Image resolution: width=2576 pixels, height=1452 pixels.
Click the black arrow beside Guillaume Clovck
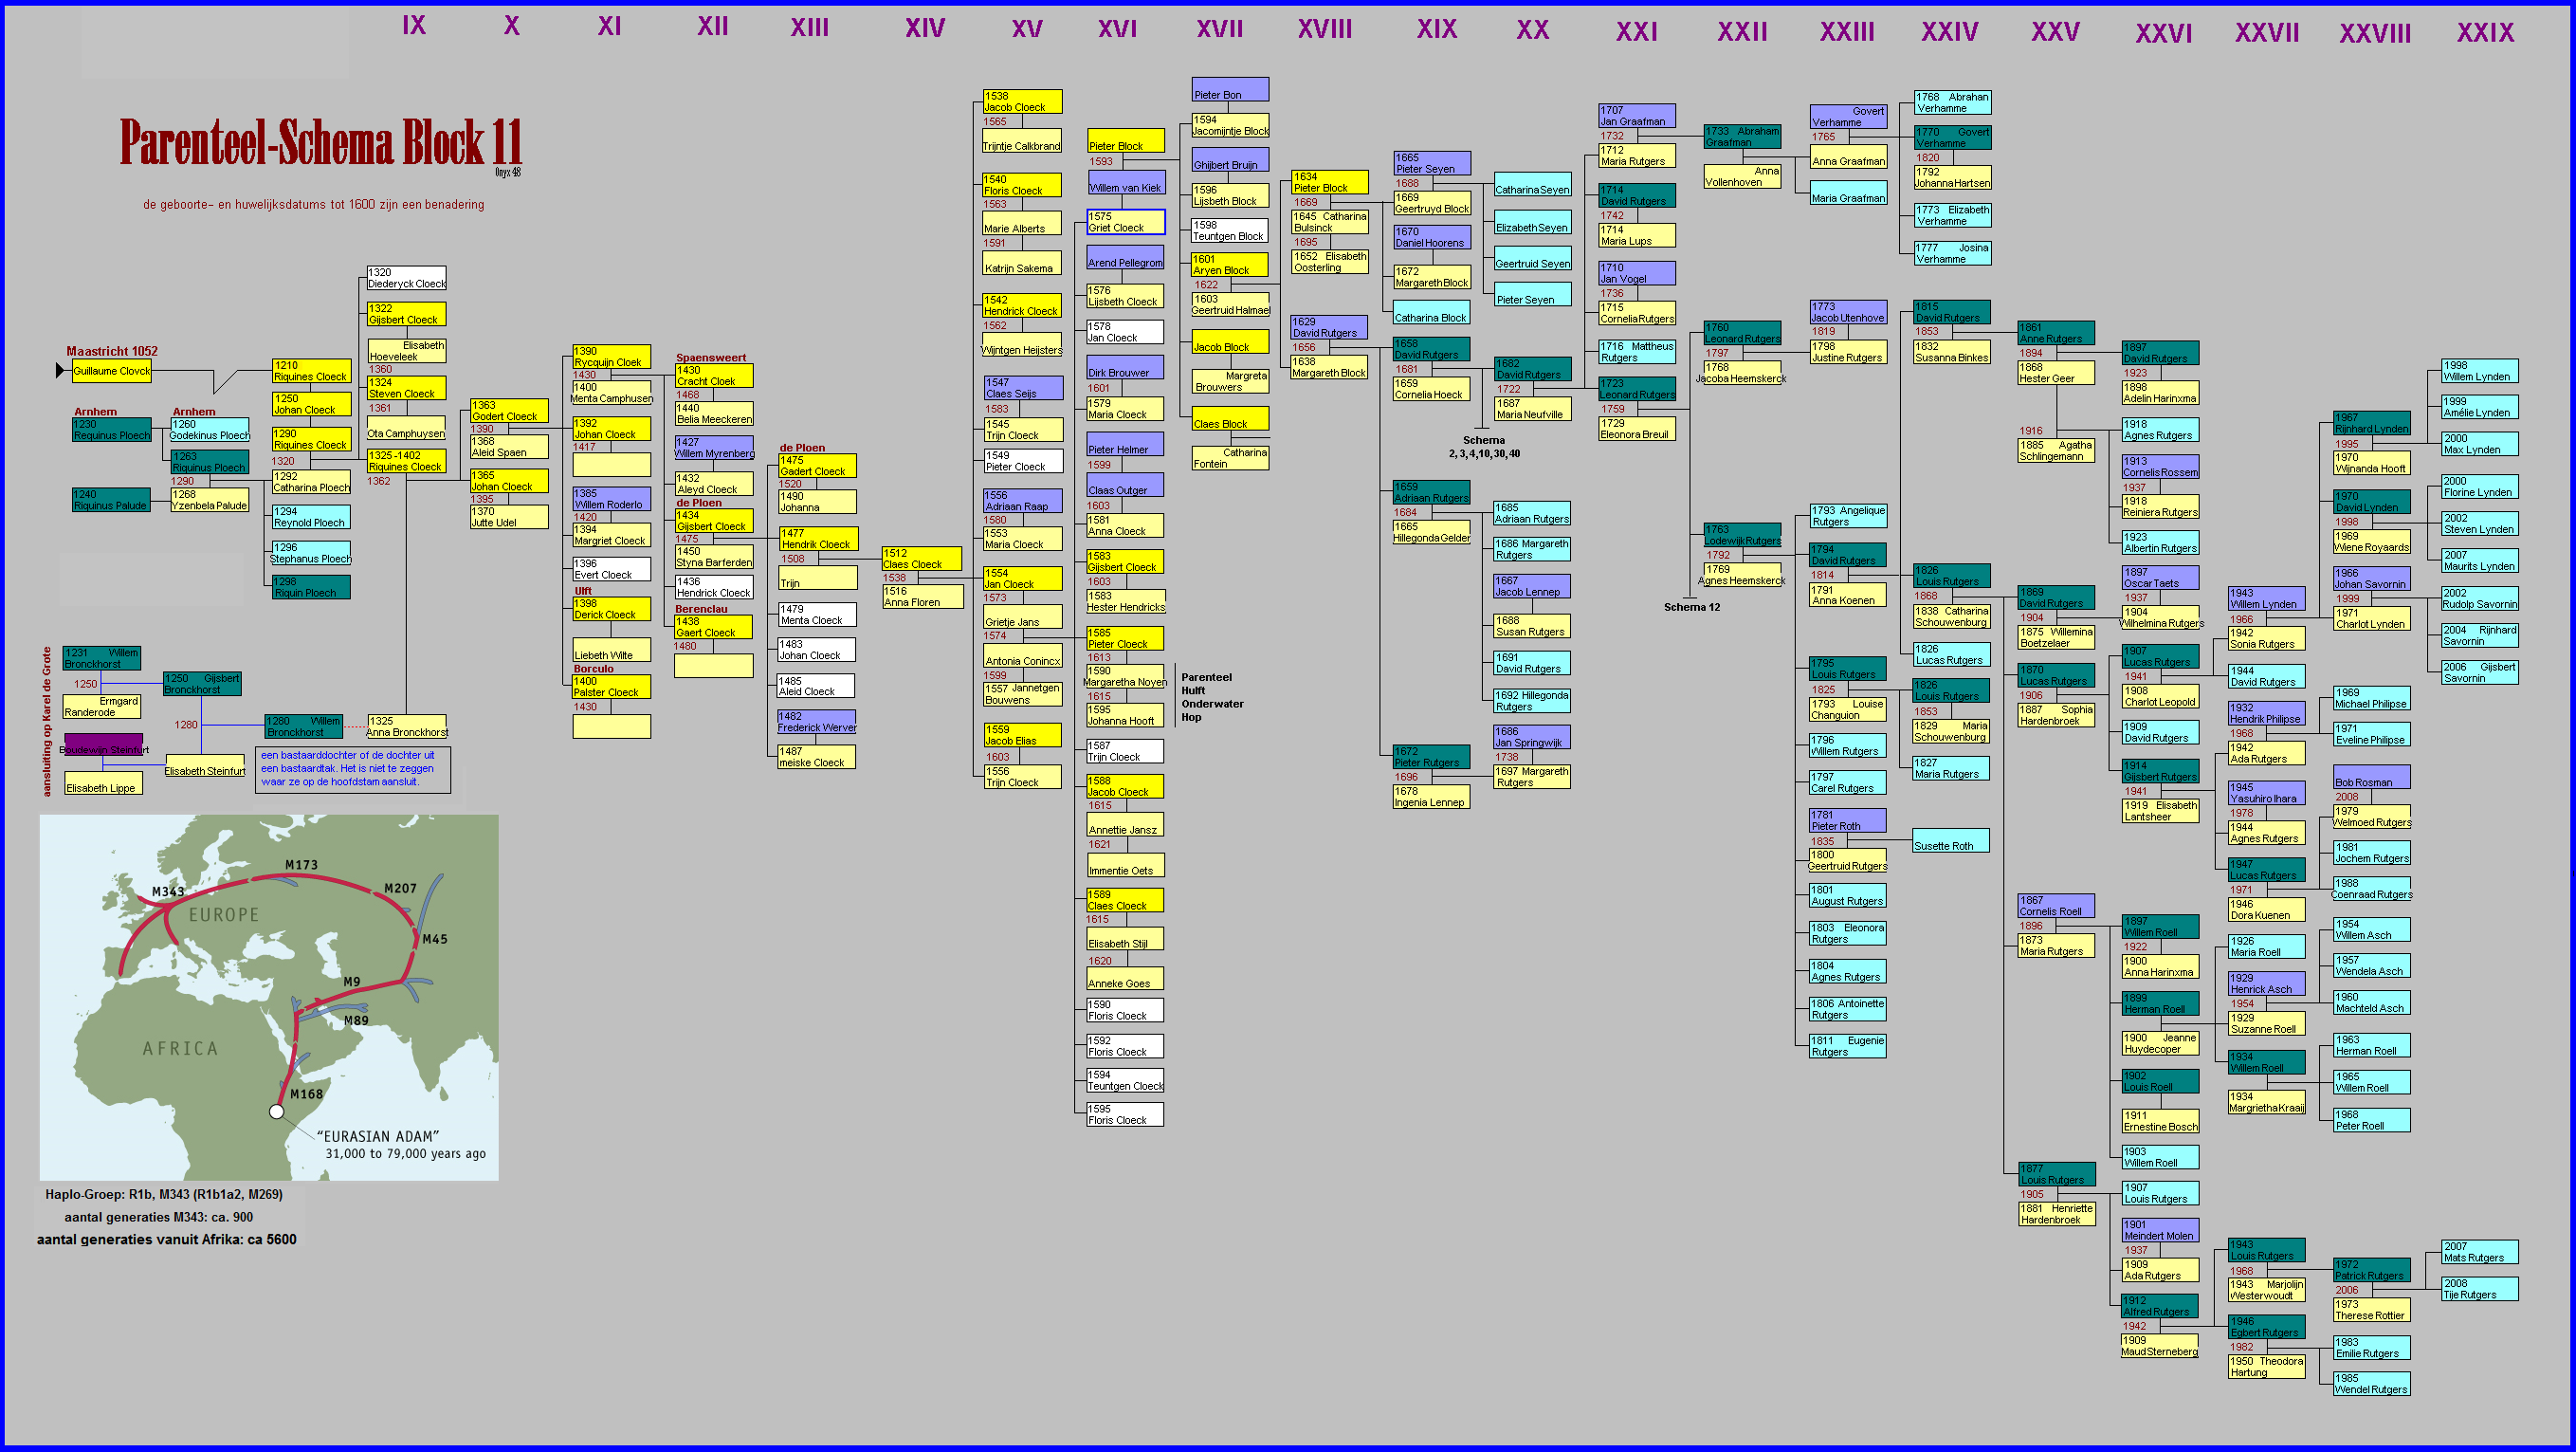[60, 371]
